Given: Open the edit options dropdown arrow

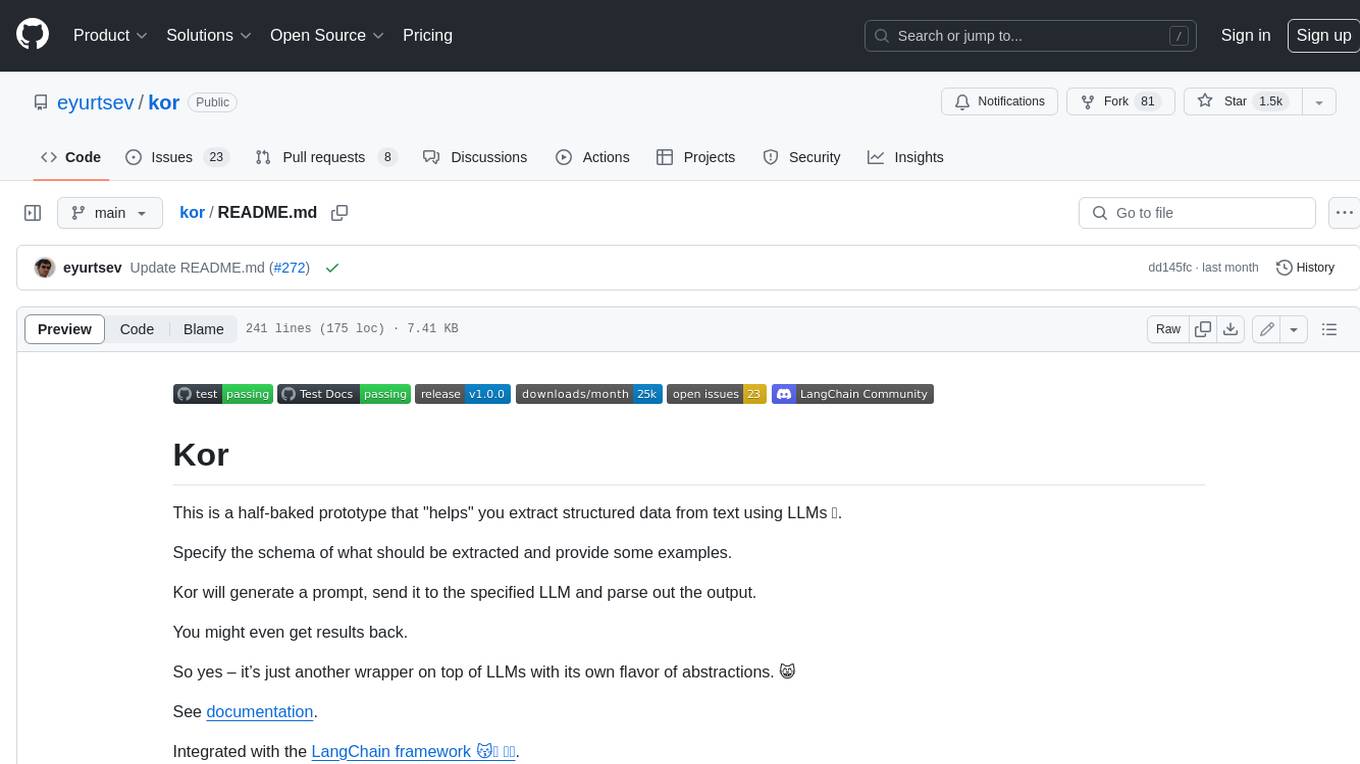Looking at the screenshot, I should [1294, 329].
